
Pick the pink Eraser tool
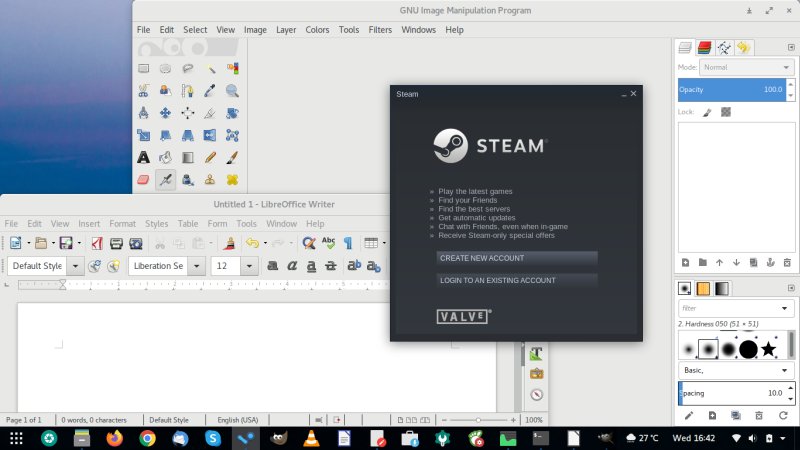pyautogui.click(x=143, y=180)
